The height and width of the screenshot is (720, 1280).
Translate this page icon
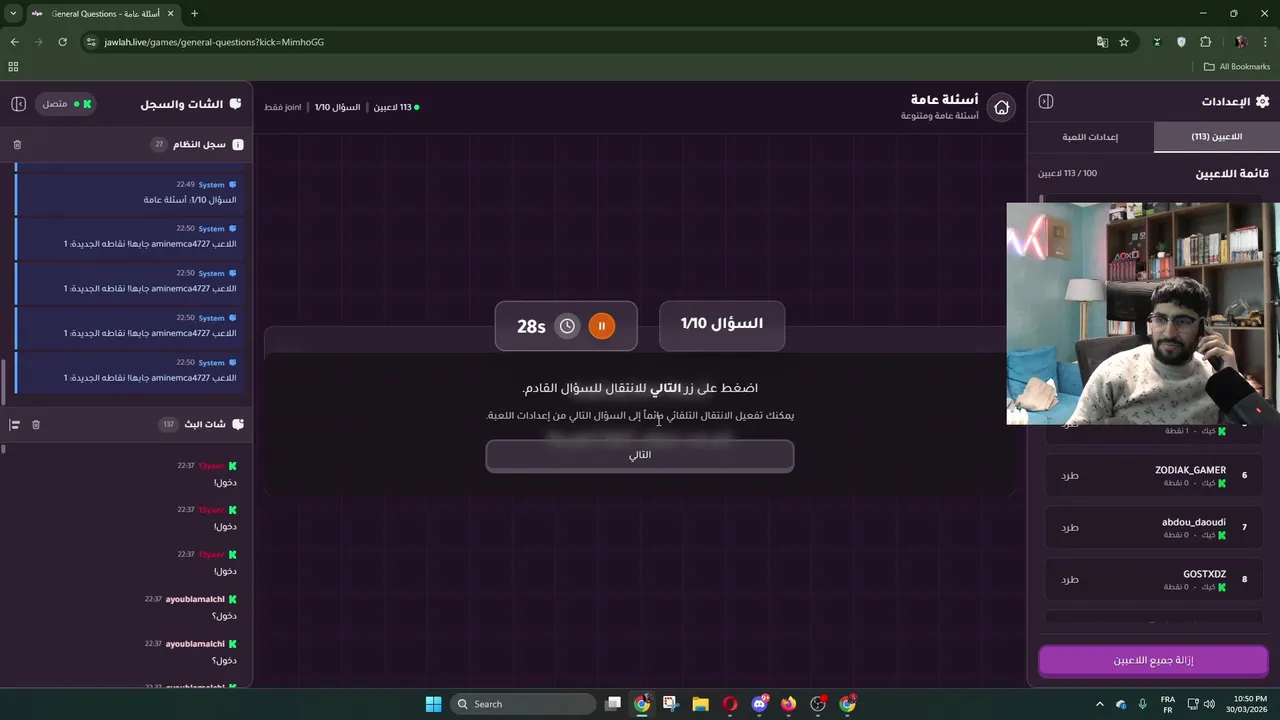[x=1102, y=42]
